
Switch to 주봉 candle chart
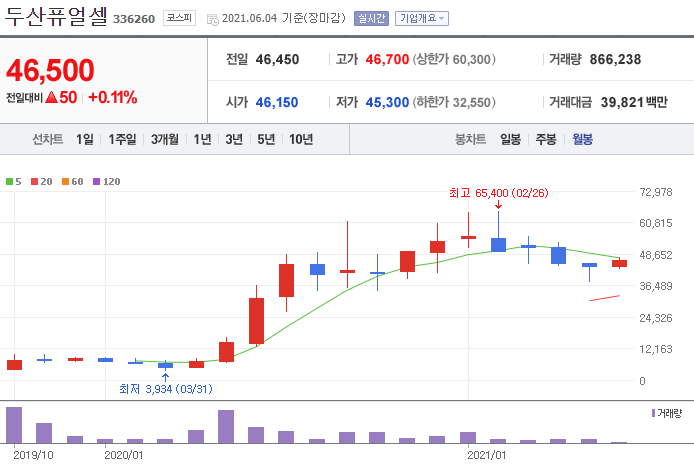(x=546, y=139)
